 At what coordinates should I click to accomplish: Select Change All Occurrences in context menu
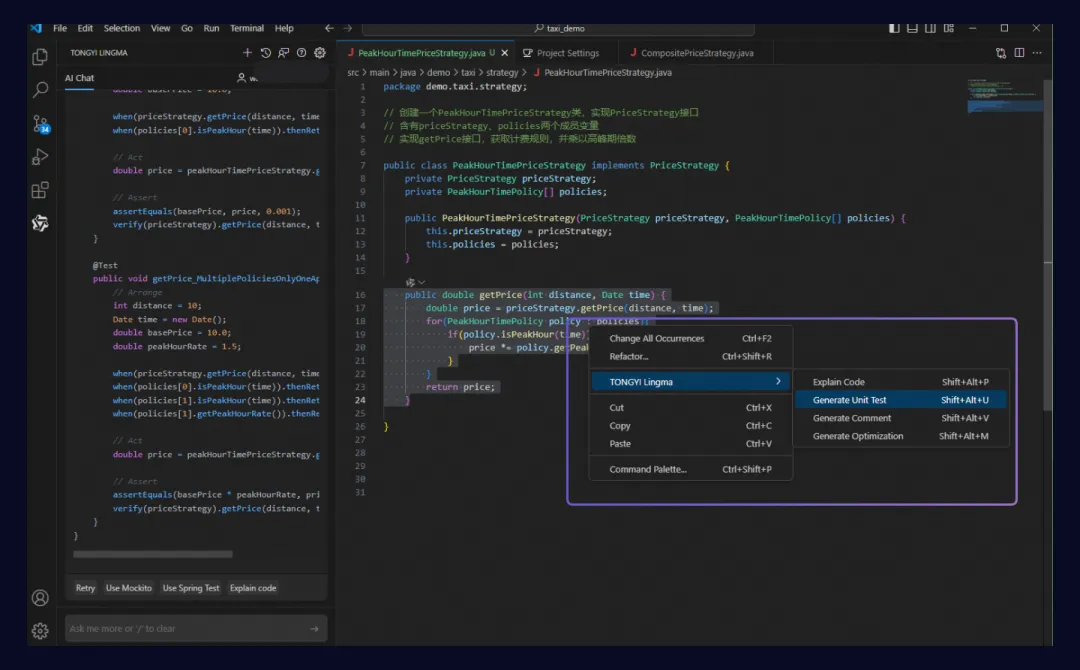690,338
